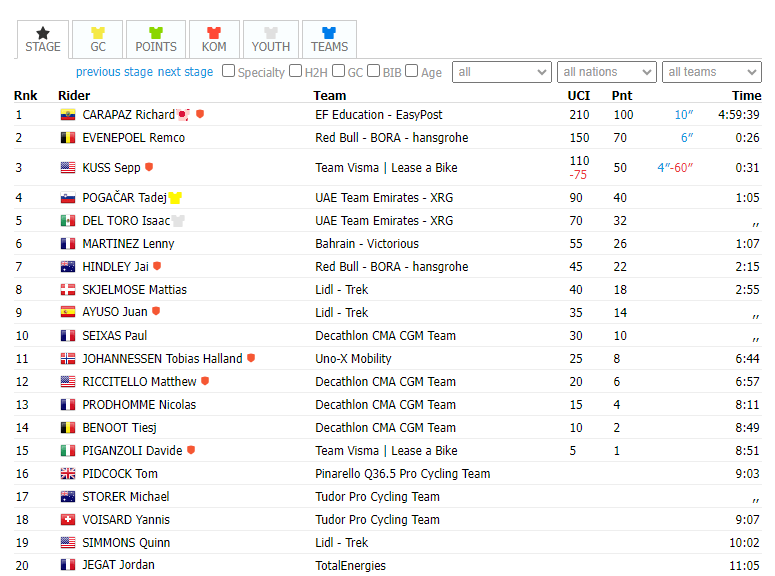The height and width of the screenshot is (576, 775).
Task: Click orange shield icon next to PIGANZOLI Davide
Action: click(x=191, y=450)
